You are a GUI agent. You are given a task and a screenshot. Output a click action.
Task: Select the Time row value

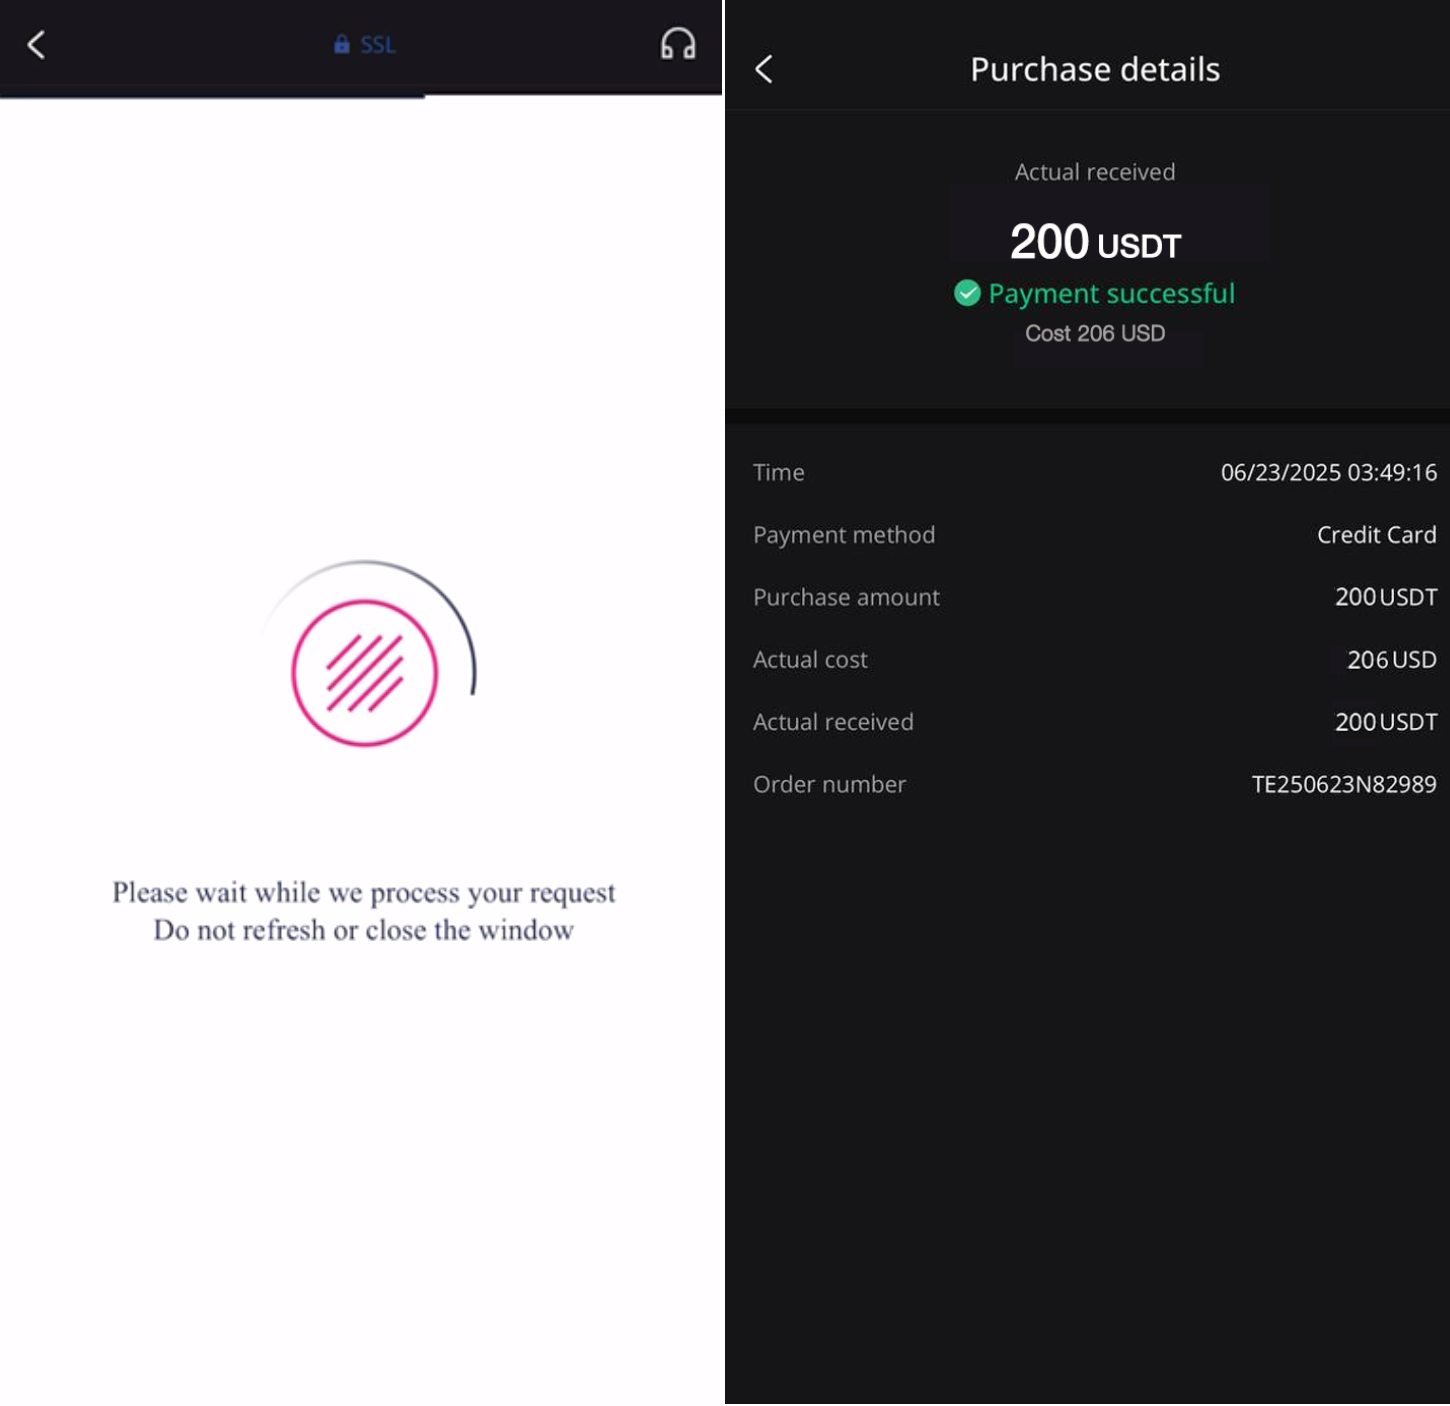(1328, 473)
